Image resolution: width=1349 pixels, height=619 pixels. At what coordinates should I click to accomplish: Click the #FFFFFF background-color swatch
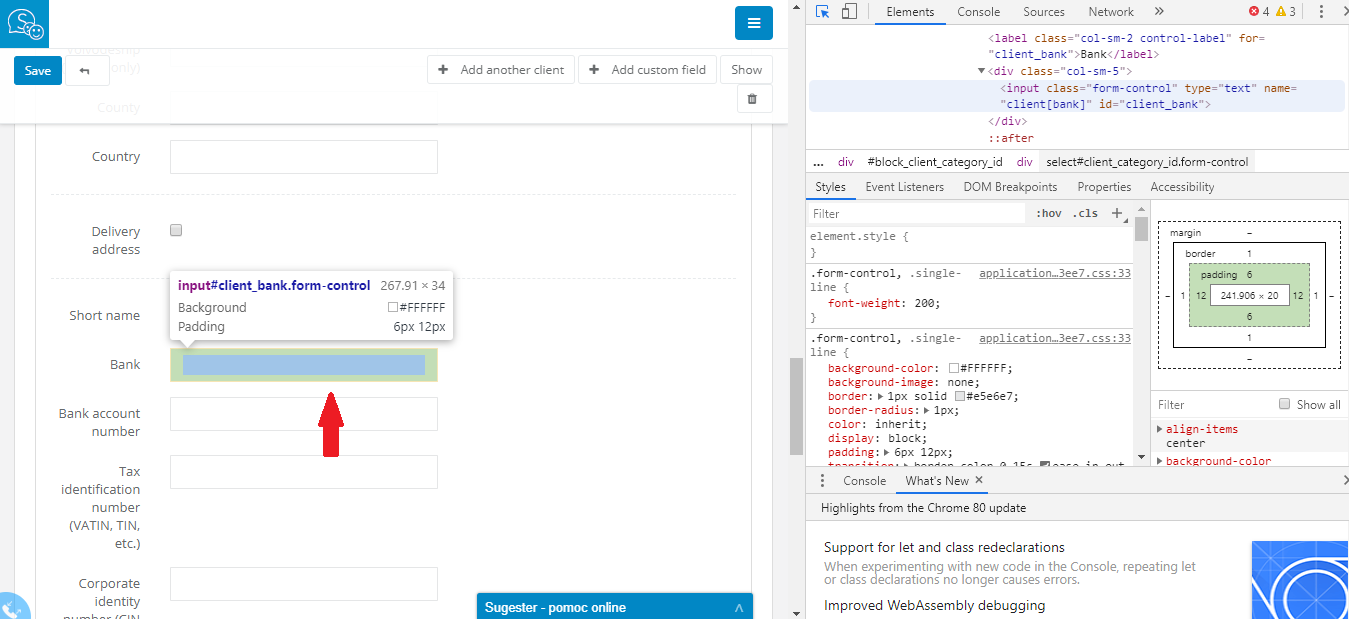point(955,368)
